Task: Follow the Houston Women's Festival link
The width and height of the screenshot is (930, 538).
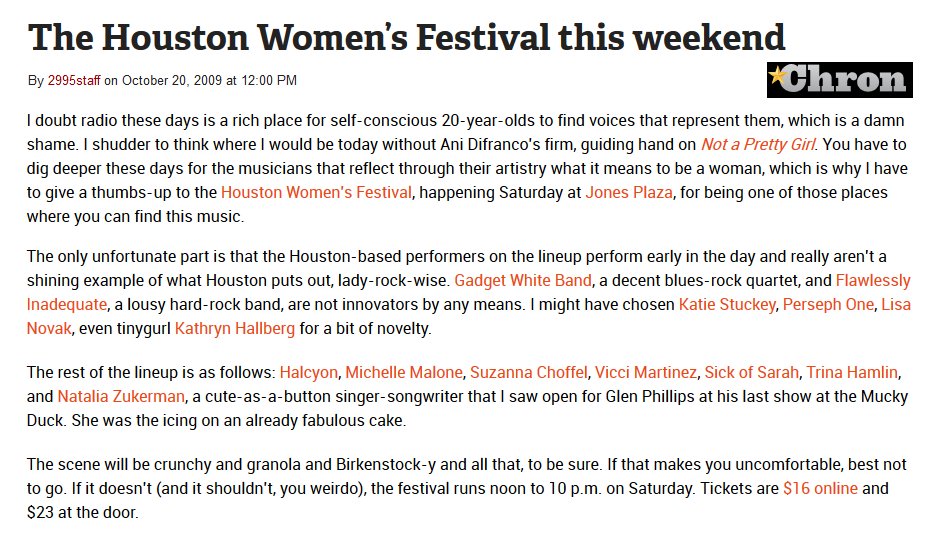Action: click(x=315, y=190)
